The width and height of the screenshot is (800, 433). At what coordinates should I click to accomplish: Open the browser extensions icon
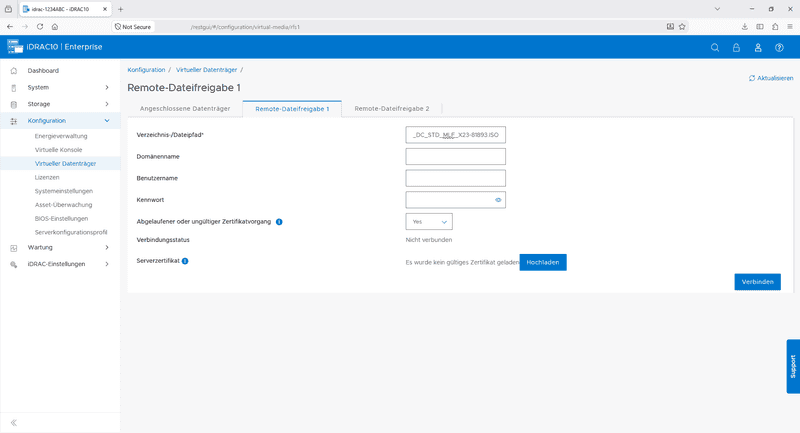775,27
